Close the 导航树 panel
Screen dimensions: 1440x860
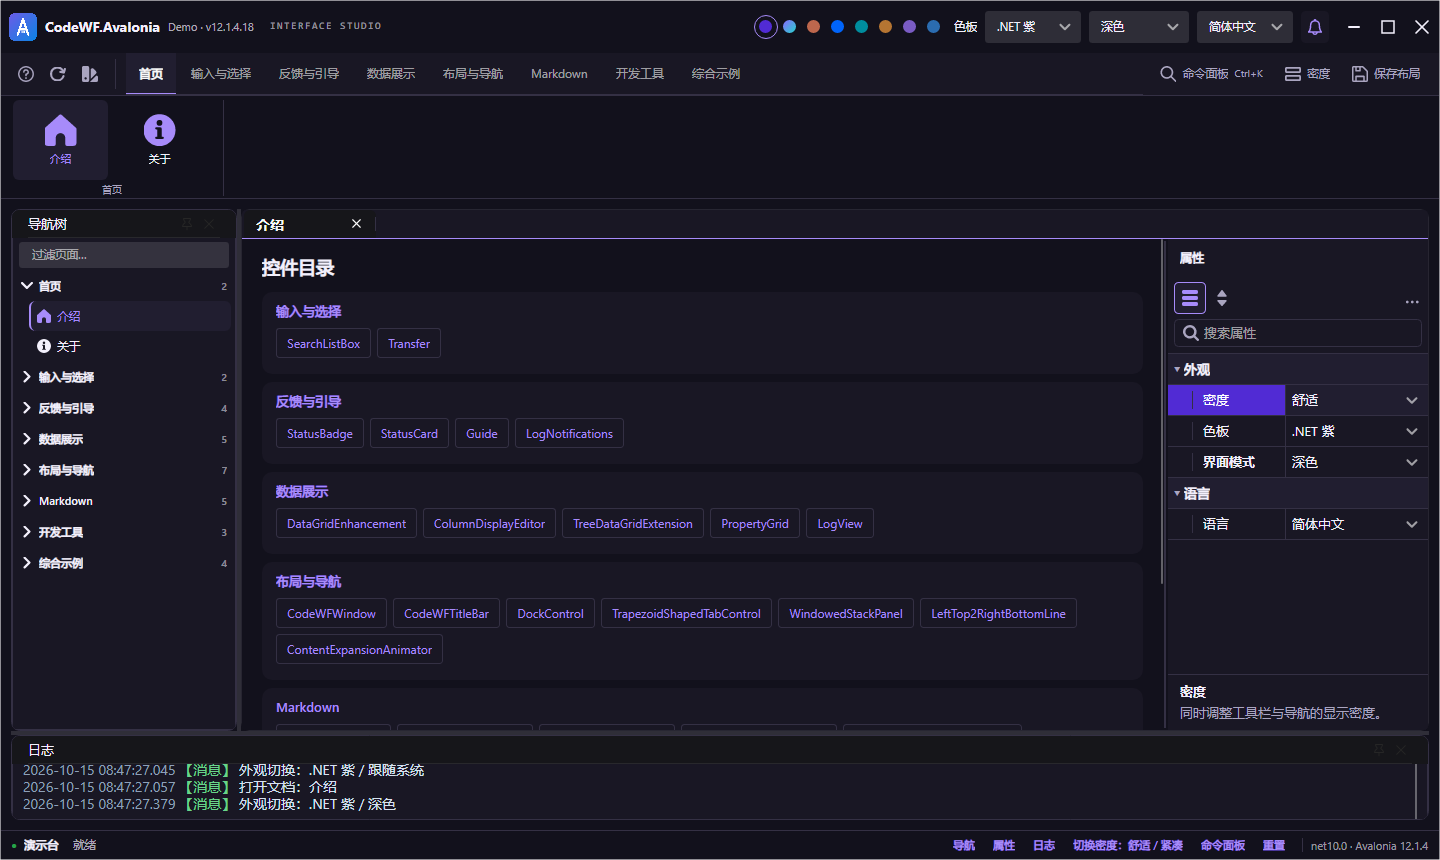click(209, 224)
